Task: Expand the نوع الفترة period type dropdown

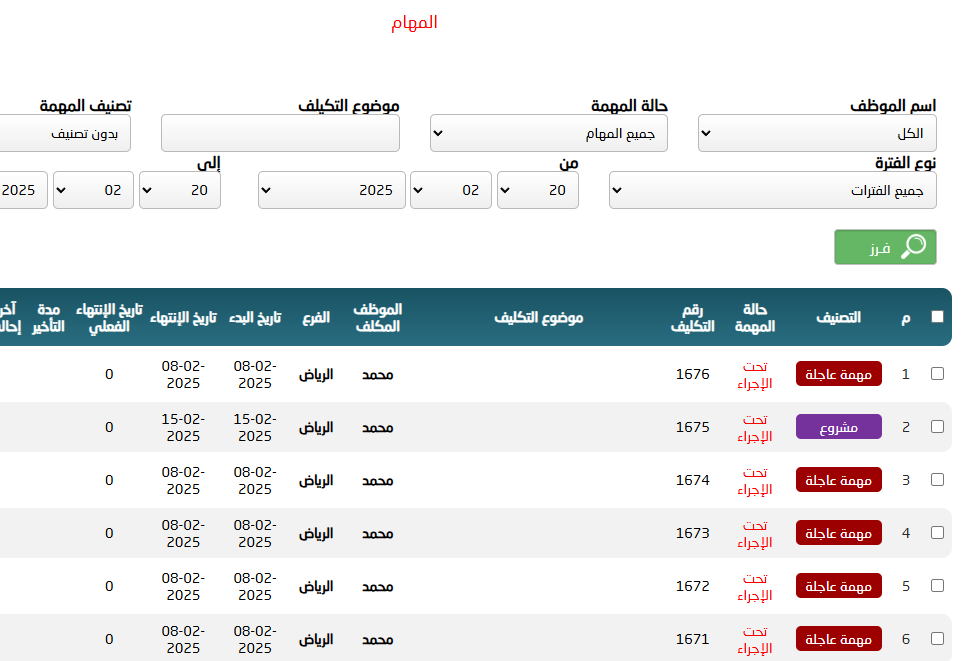Action: tap(773, 190)
